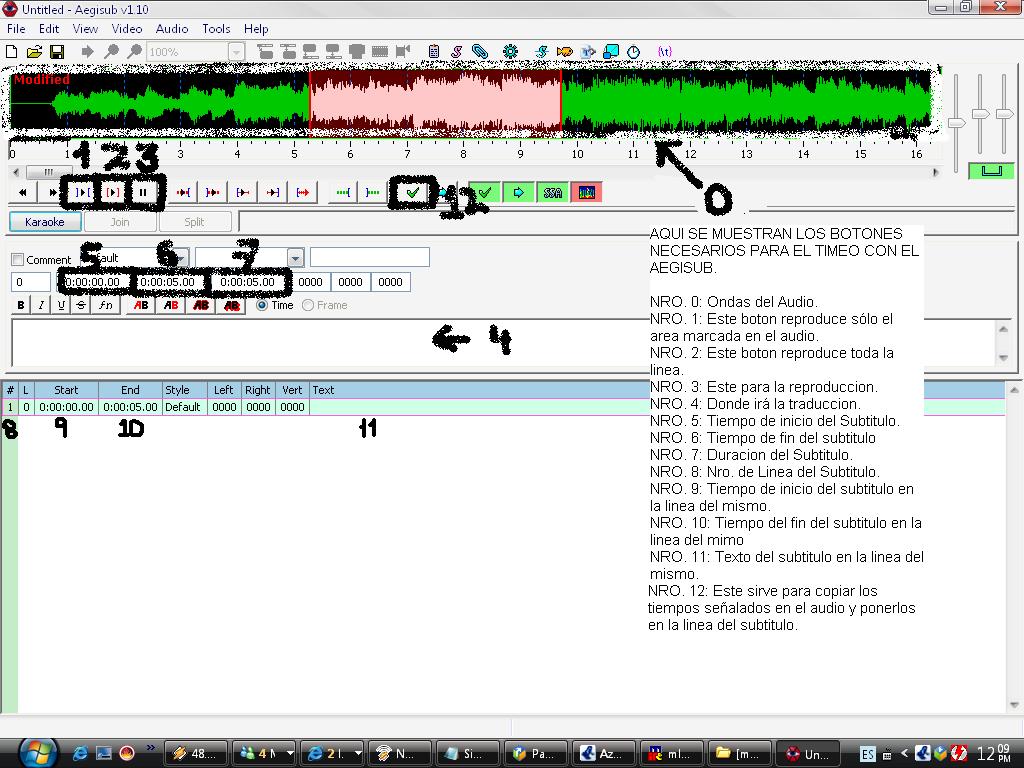Play first 500 ms of selection
The image size is (1024, 768).
pyautogui.click(x=243, y=193)
